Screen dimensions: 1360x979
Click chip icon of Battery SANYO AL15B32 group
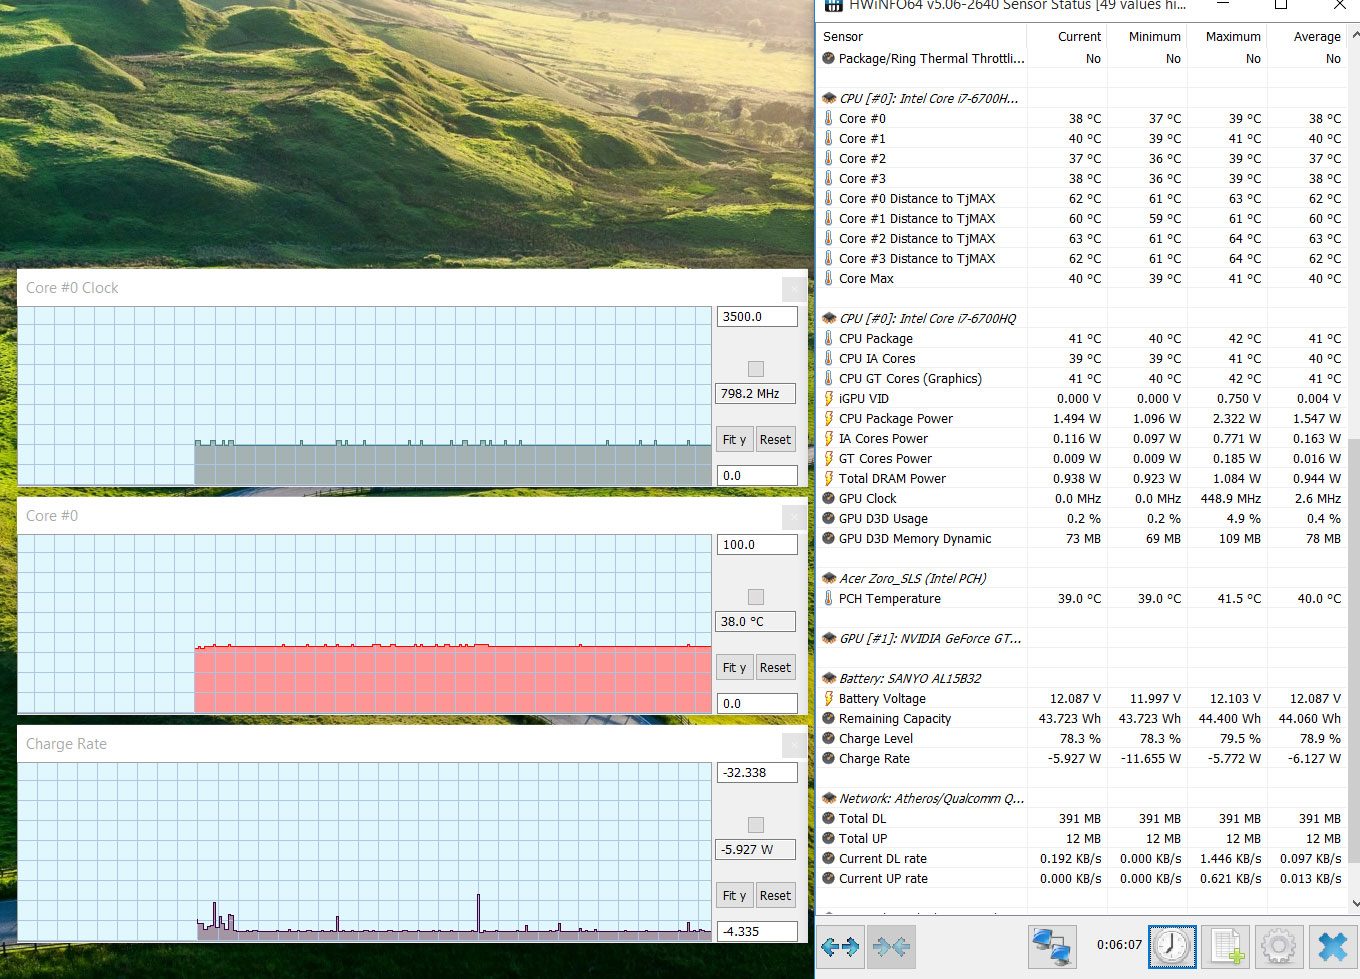[829, 678]
